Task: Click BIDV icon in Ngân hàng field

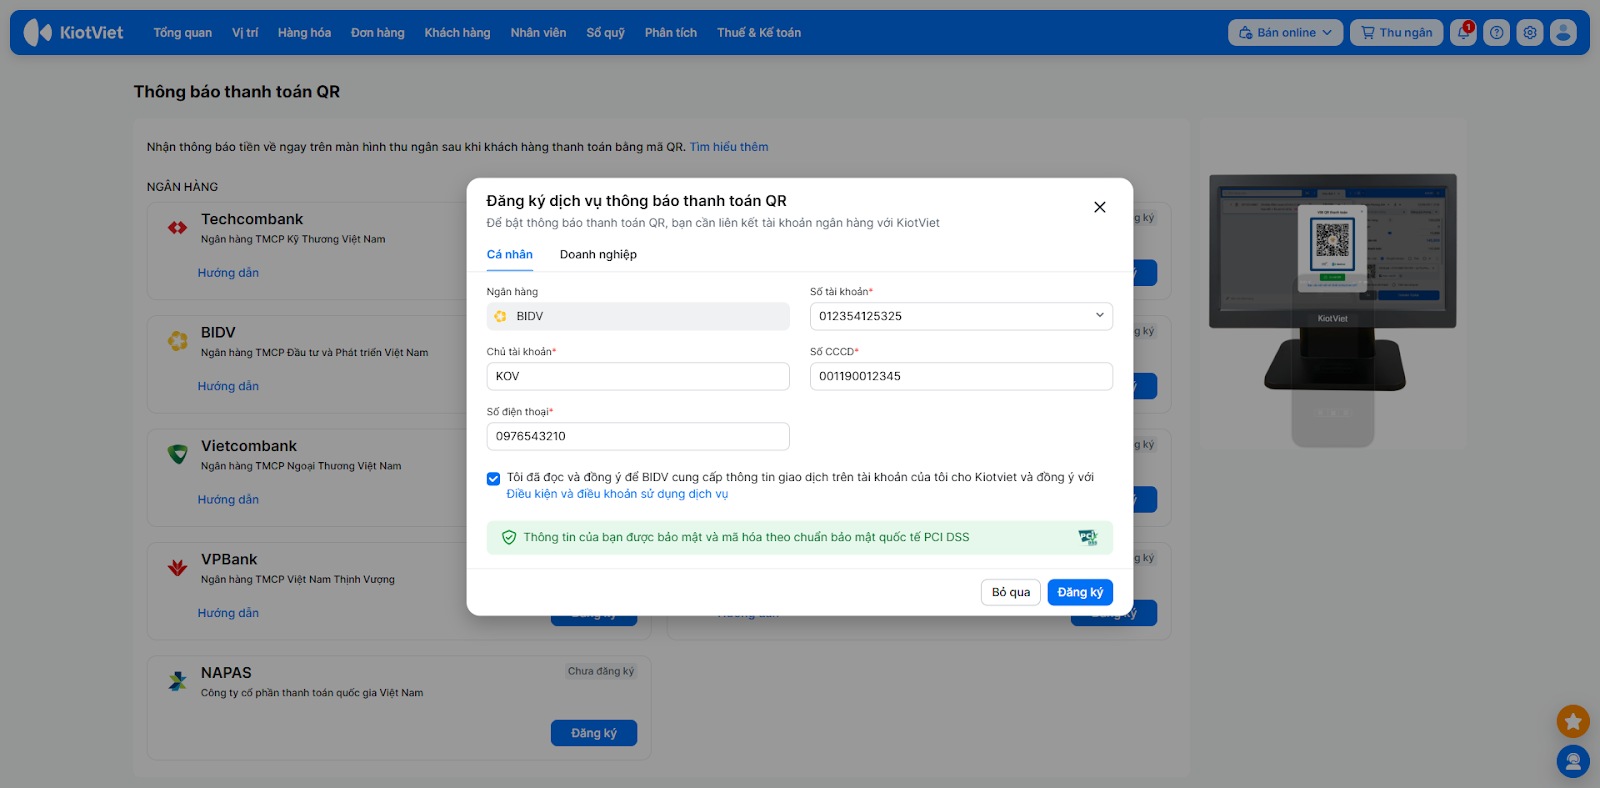Action: coord(501,316)
